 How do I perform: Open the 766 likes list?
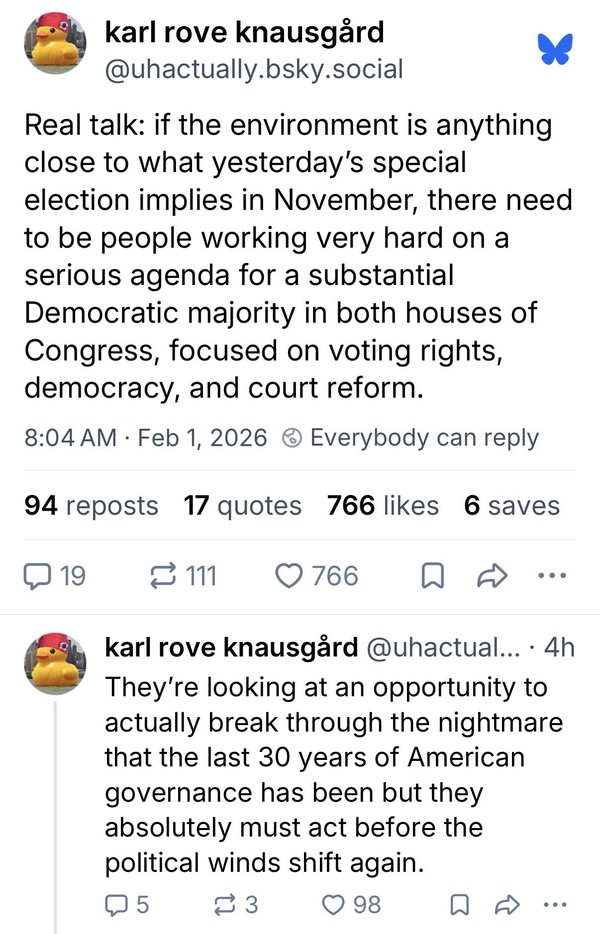point(383,506)
